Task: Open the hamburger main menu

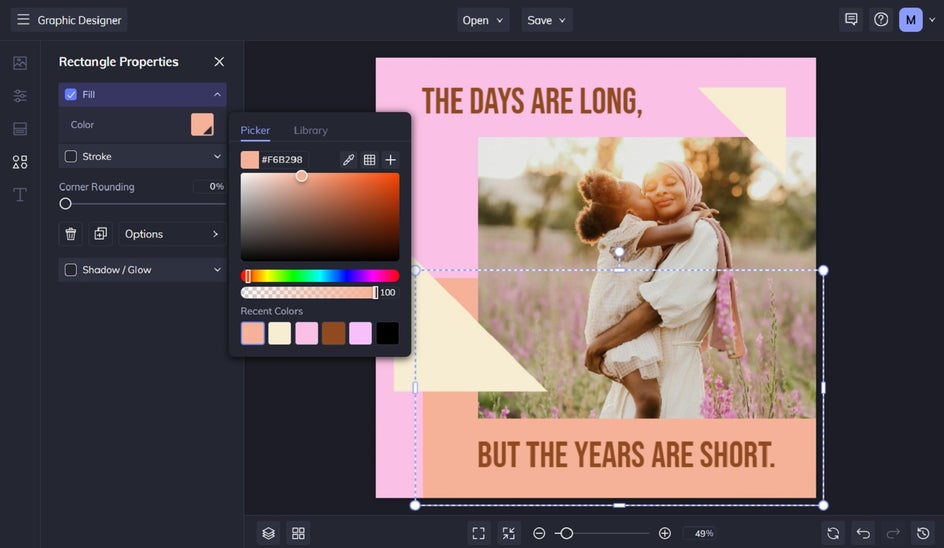Action: click(23, 20)
